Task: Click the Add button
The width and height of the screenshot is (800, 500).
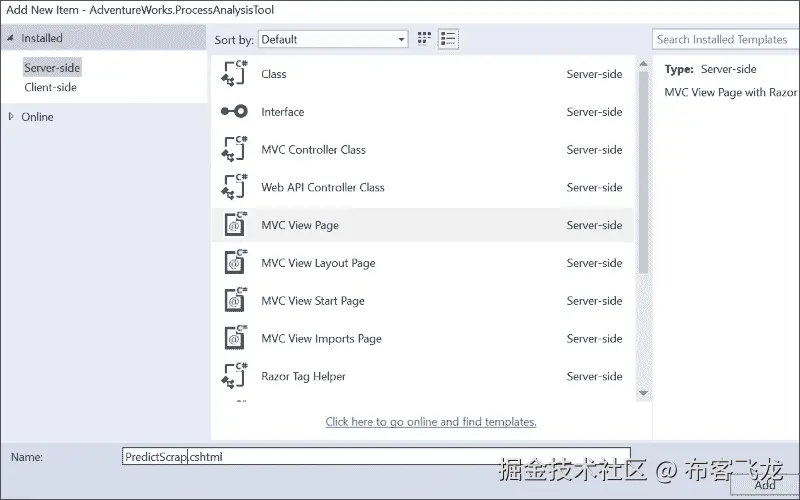Action: point(765,485)
